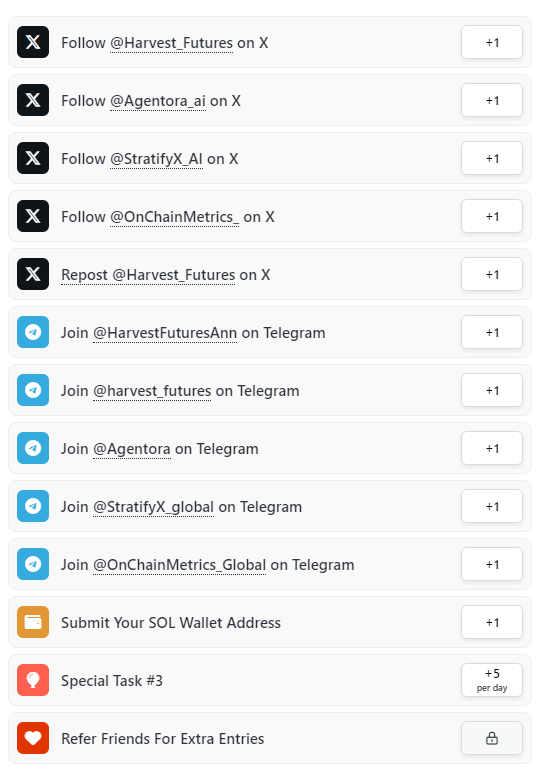540x770 pixels.
Task: Expand the Special Task #3 row
Action: [x=270, y=680]
